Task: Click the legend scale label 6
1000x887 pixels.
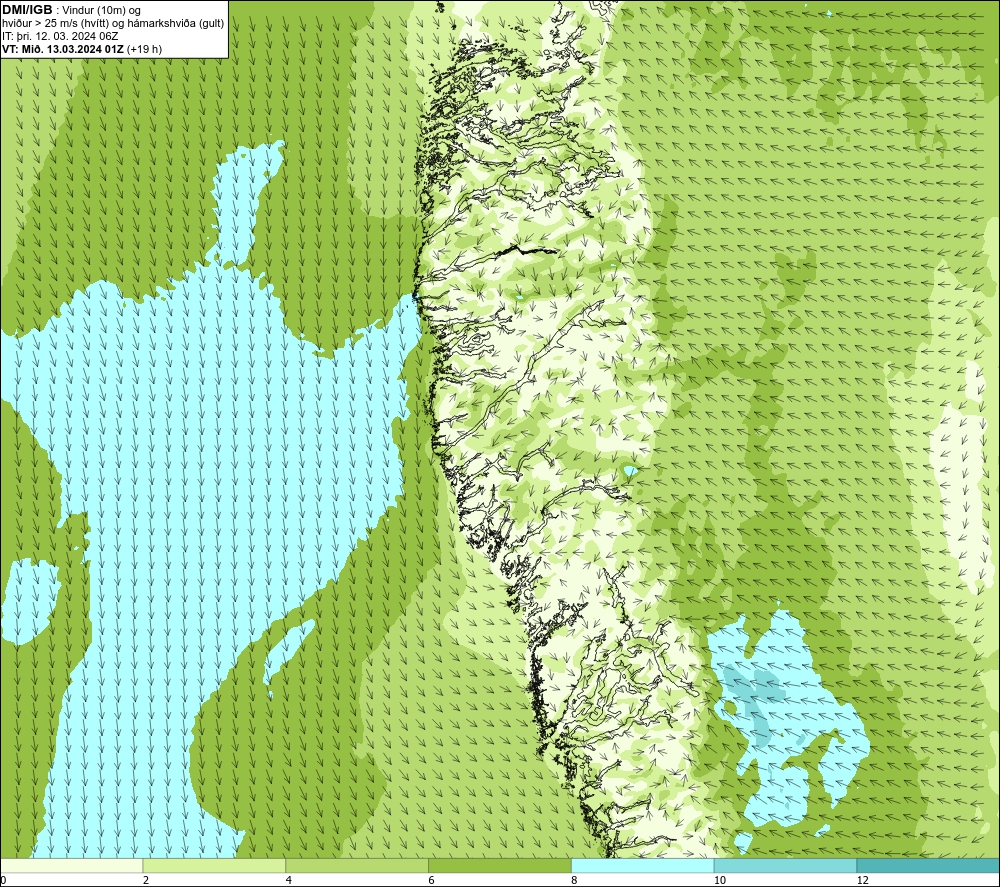Action: tap(432, 880)
